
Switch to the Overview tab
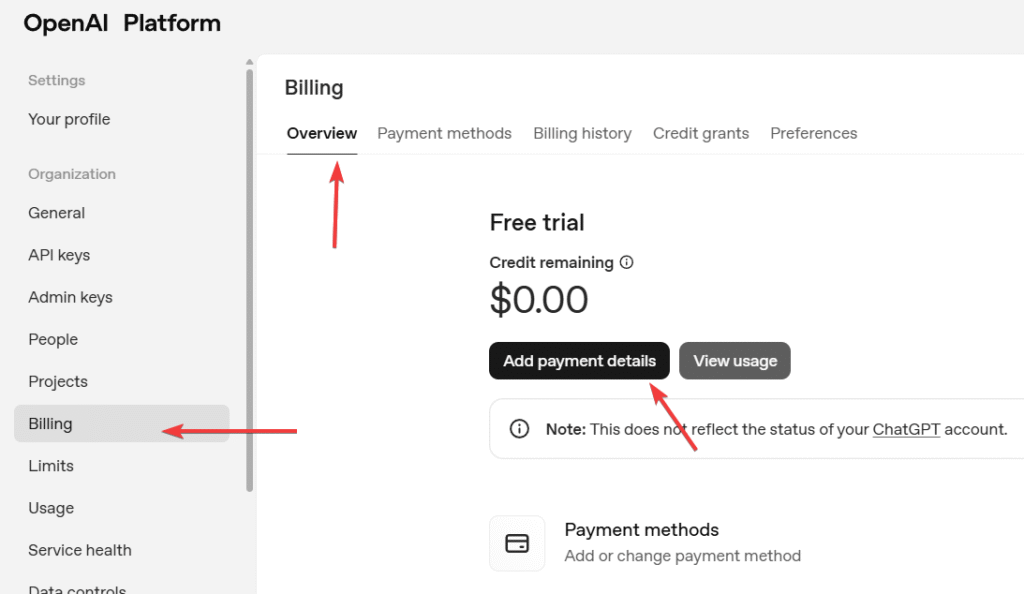point(321,133)
